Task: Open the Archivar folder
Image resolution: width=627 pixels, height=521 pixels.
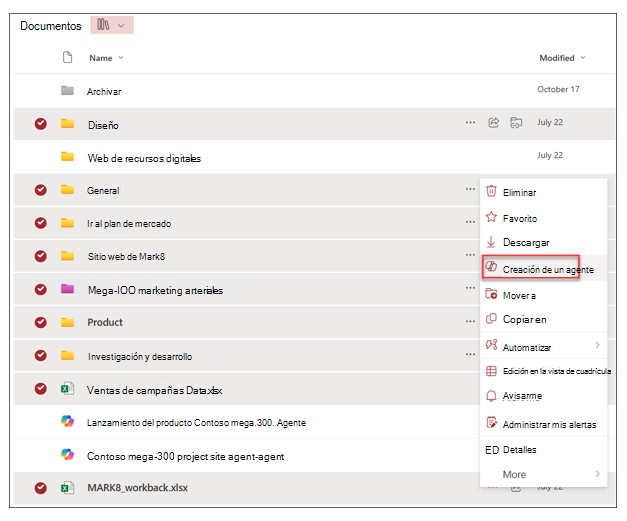Action: pos(104,92)
